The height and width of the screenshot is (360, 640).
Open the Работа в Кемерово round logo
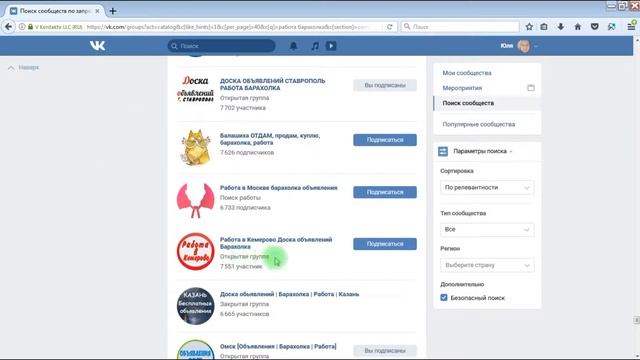196,251
